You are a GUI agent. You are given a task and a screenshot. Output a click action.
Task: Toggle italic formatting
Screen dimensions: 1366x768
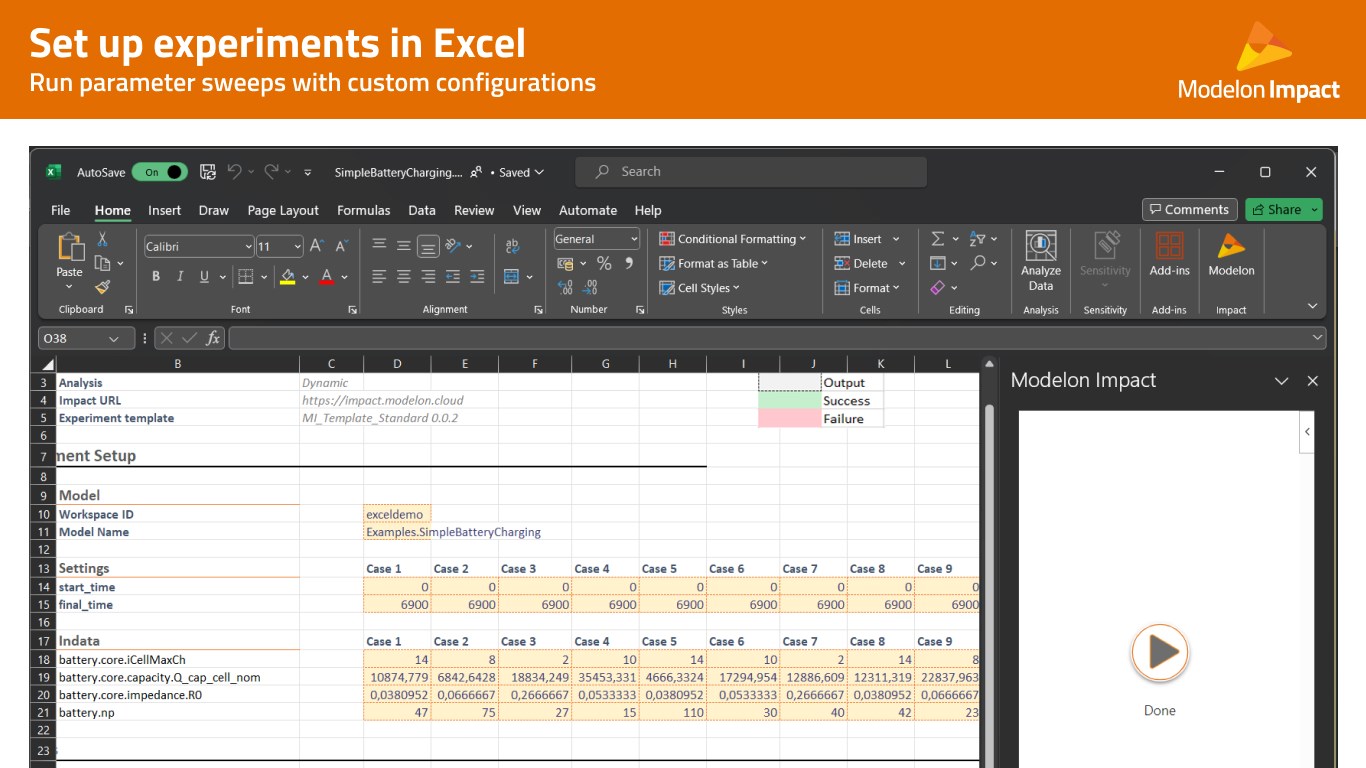pyautogui.click(x=180, y=276)
